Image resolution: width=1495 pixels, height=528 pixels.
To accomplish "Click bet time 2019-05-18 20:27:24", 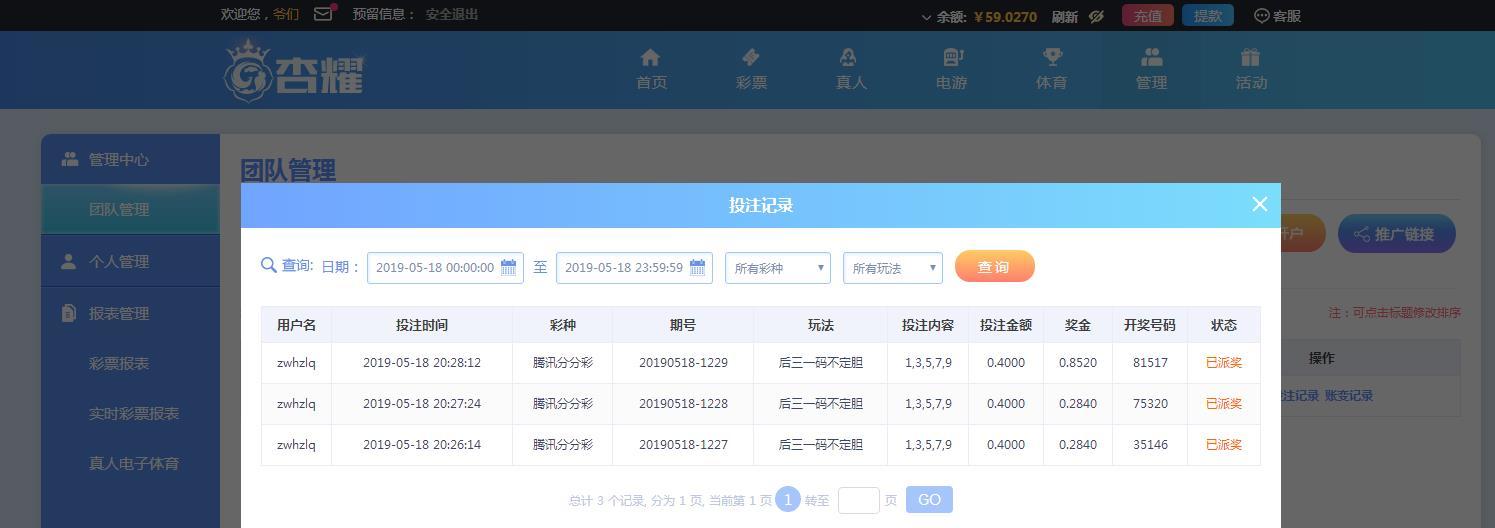I will (422, 404).
